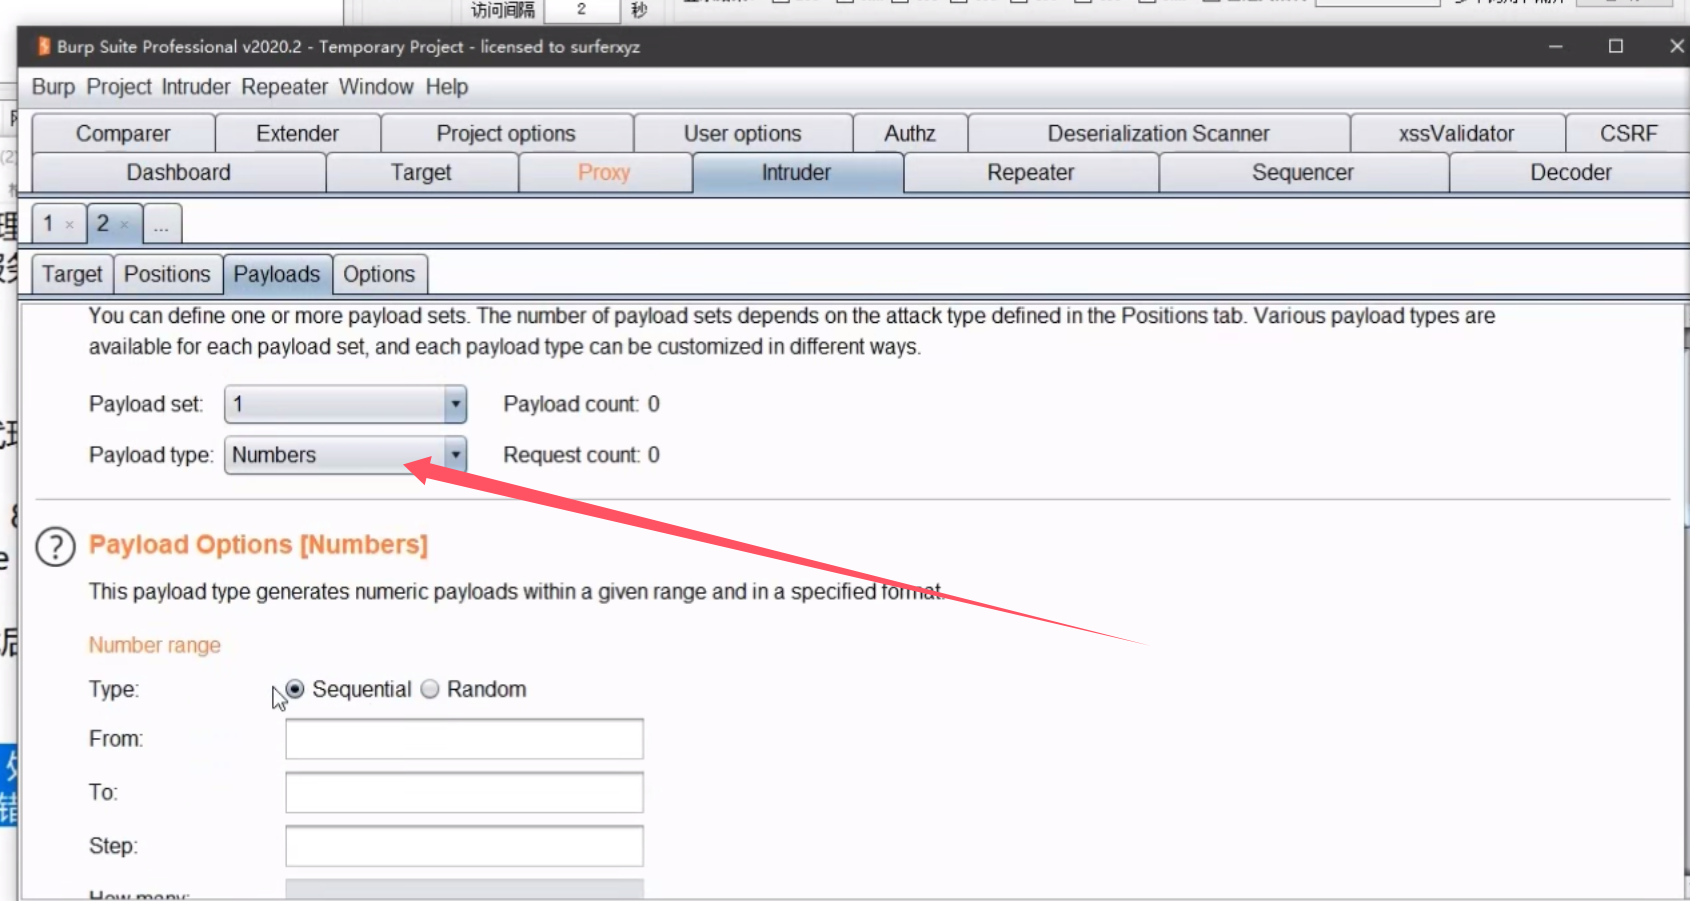Switch to the Decoder tab
Screen dimensions: 1690x901
[x=1570, y=172]
